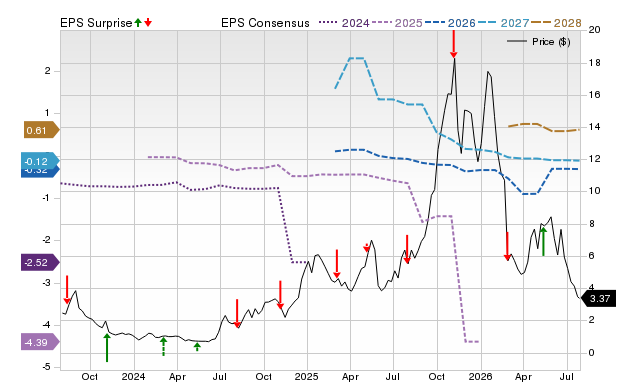Click the Apr label following 2026
Screen dimensions: 640x382
524,376
